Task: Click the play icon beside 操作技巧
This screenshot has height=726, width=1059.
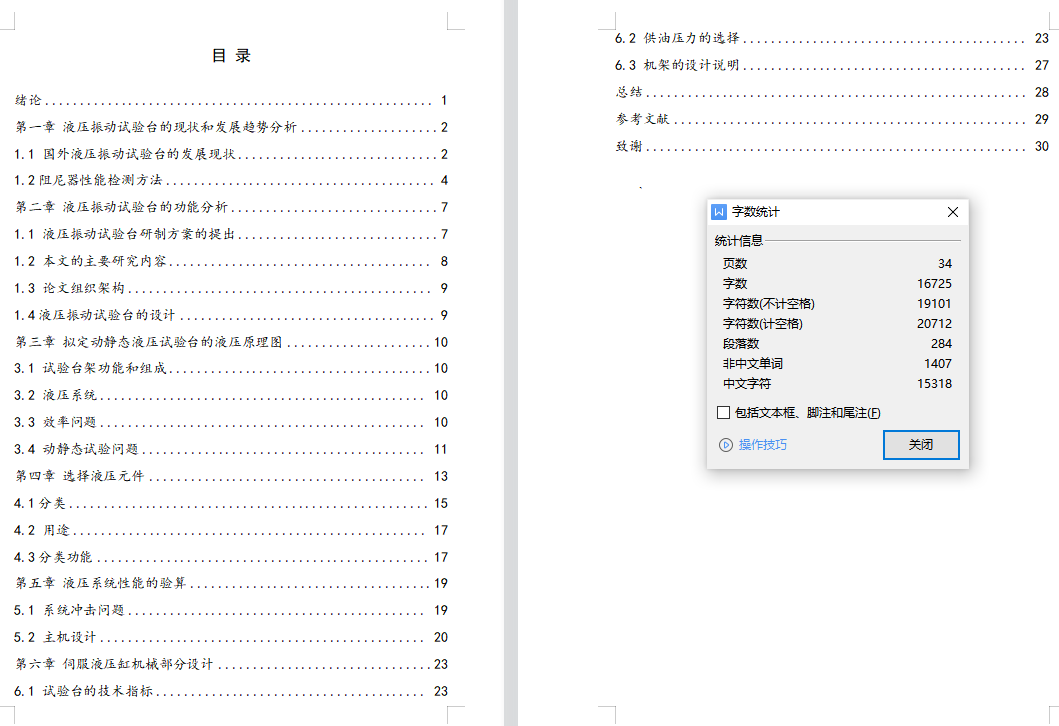Action: (x=726, y=445)
